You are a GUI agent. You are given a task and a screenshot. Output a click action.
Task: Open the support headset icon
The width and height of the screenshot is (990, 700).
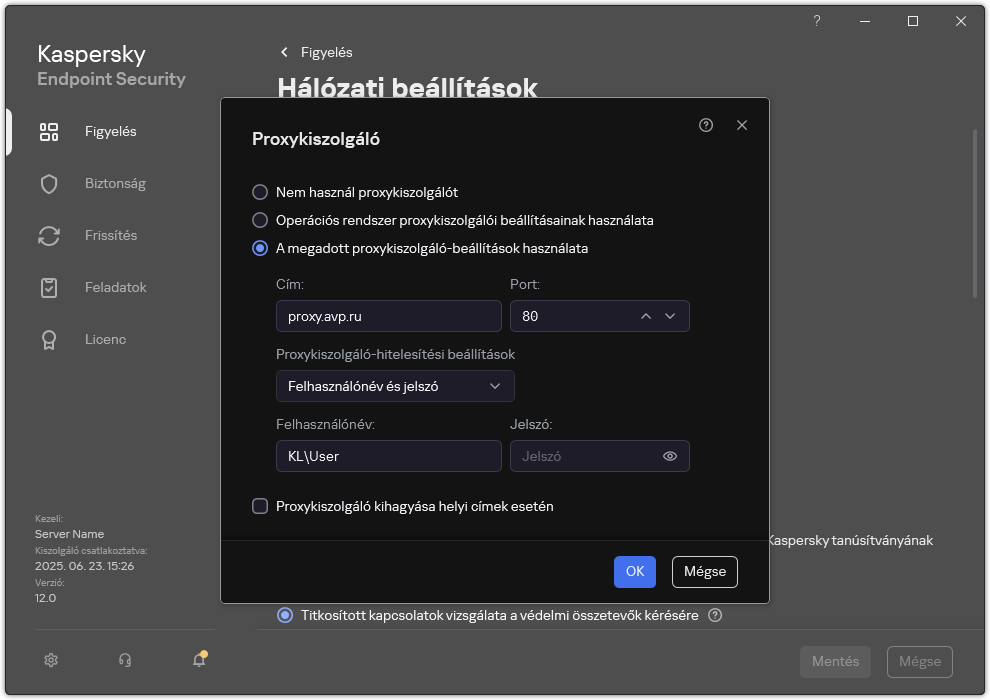125,660
